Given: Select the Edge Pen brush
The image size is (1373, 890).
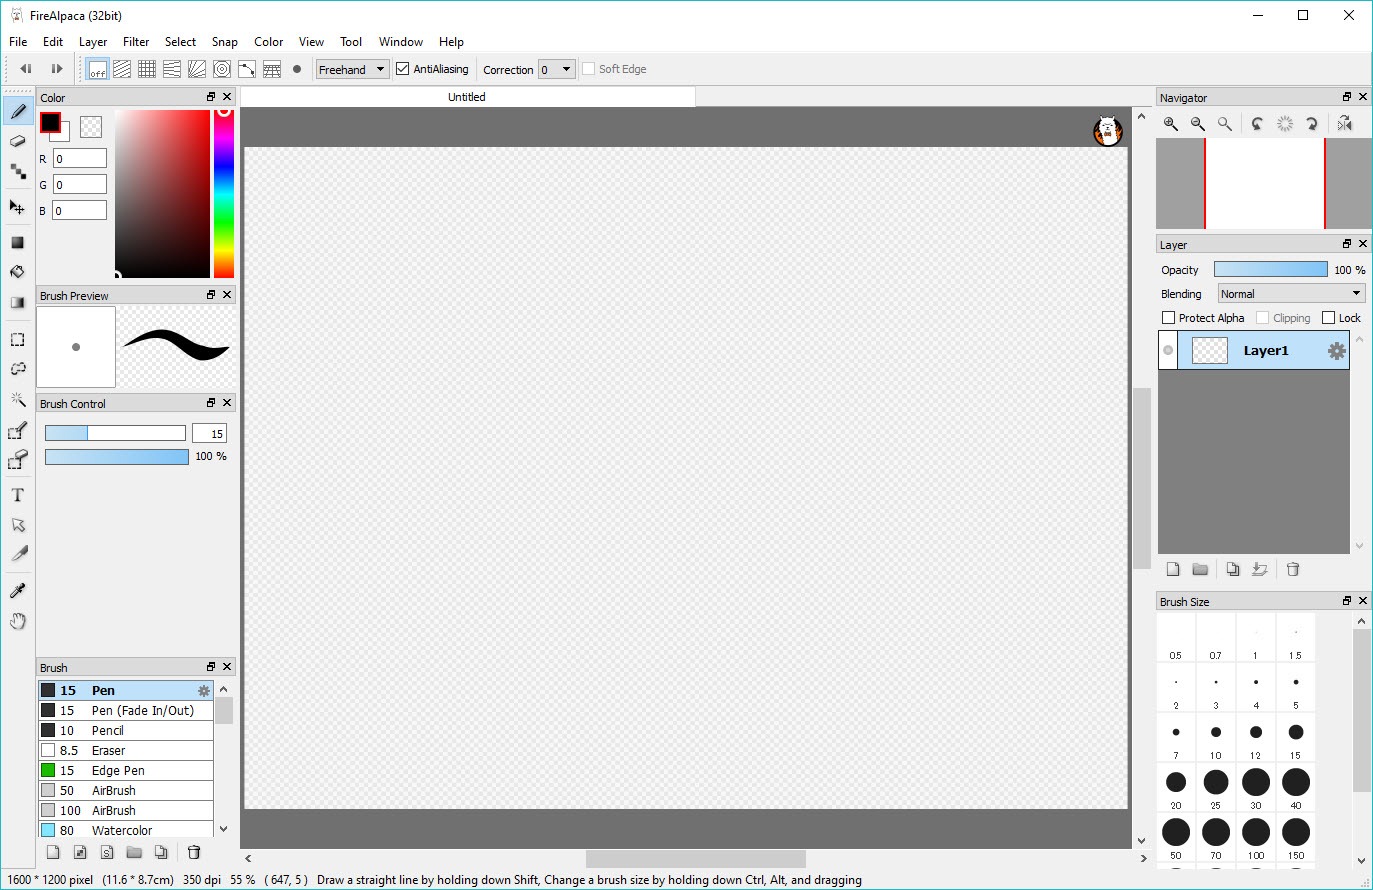Looking at the screenshot, I should (x=118, y=770).
